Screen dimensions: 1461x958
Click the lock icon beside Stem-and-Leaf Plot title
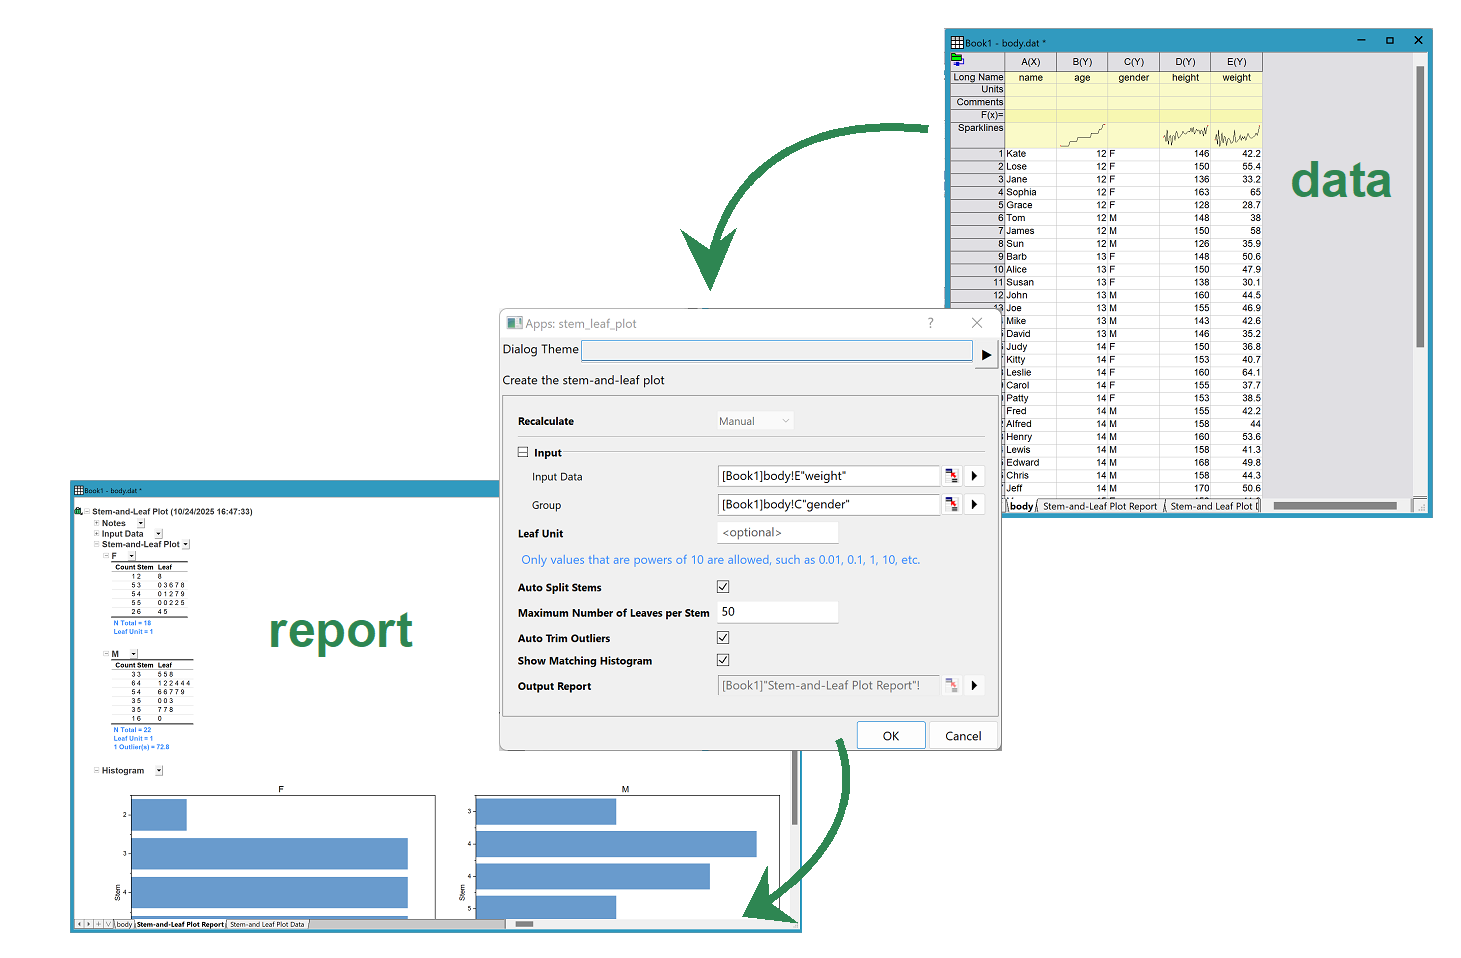pos(79,511)
